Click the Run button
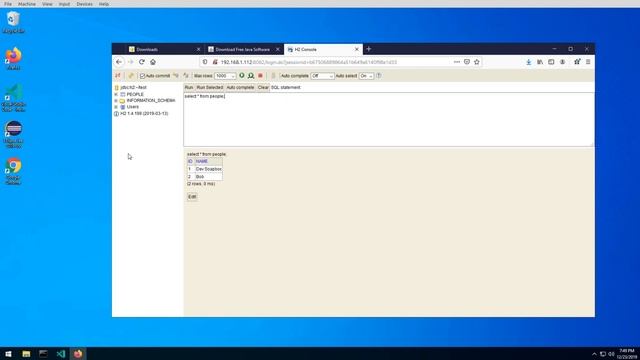This screenshot has height=360, width=640. (189, 87)
